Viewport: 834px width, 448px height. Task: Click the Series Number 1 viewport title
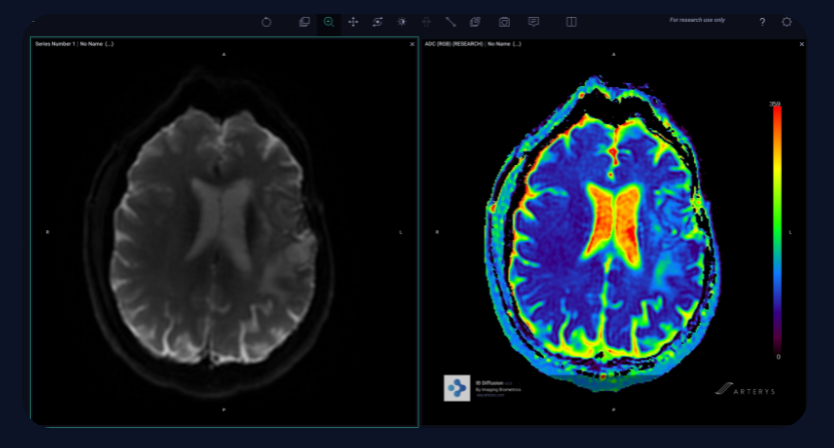click(74, 44)
